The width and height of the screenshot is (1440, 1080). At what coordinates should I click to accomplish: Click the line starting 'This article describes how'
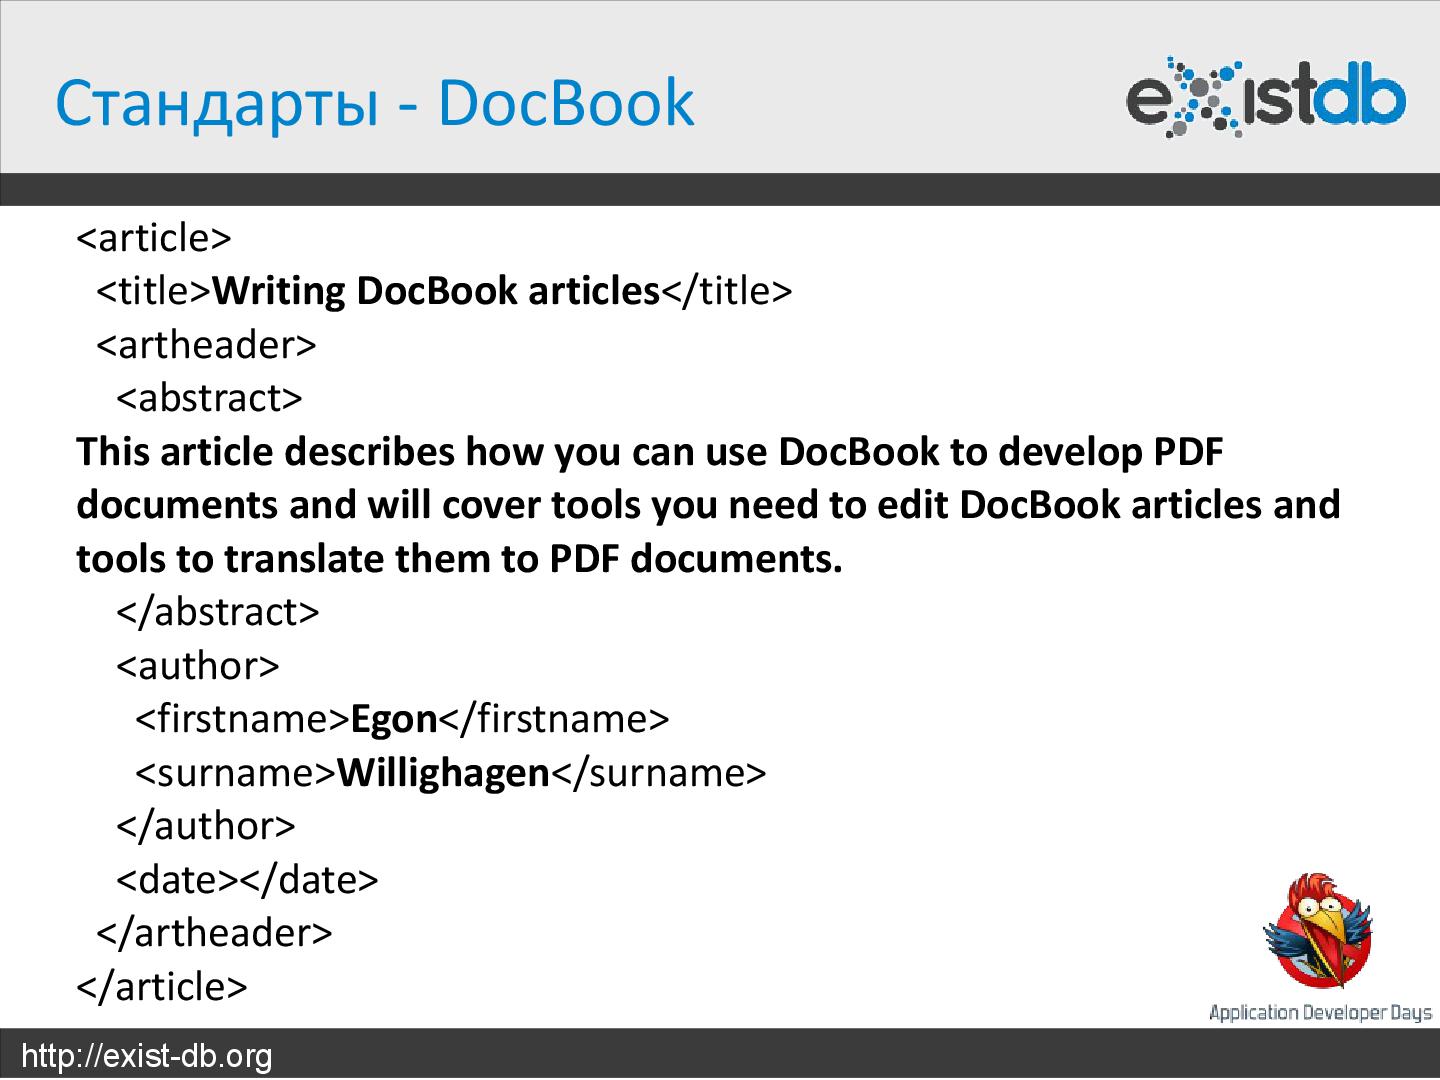[x=650, y=452]
